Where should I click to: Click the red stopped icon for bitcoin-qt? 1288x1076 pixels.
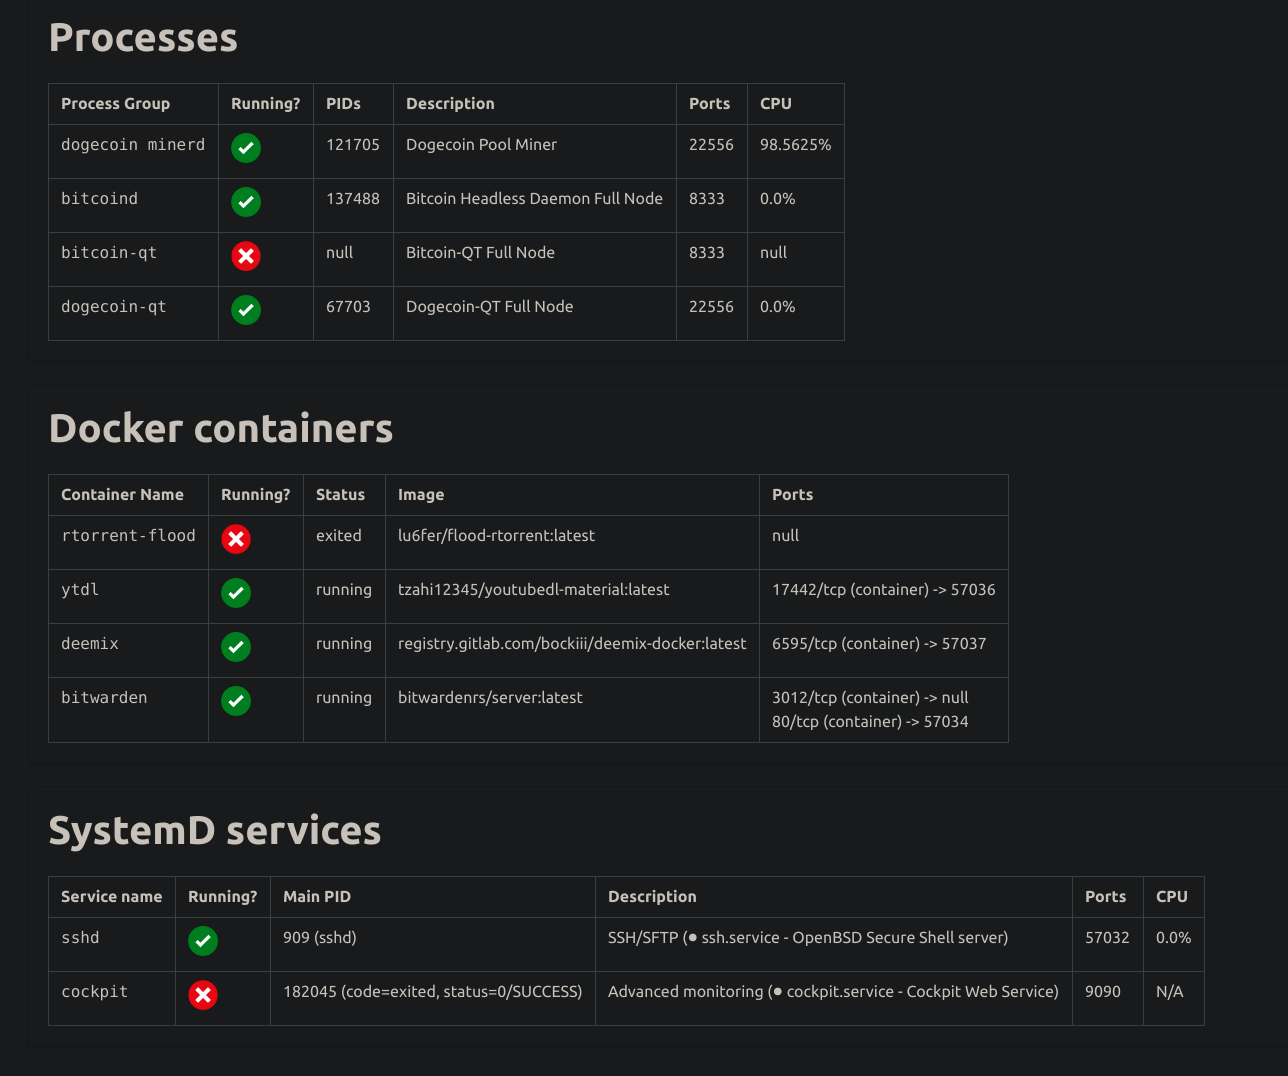(246, 256)
